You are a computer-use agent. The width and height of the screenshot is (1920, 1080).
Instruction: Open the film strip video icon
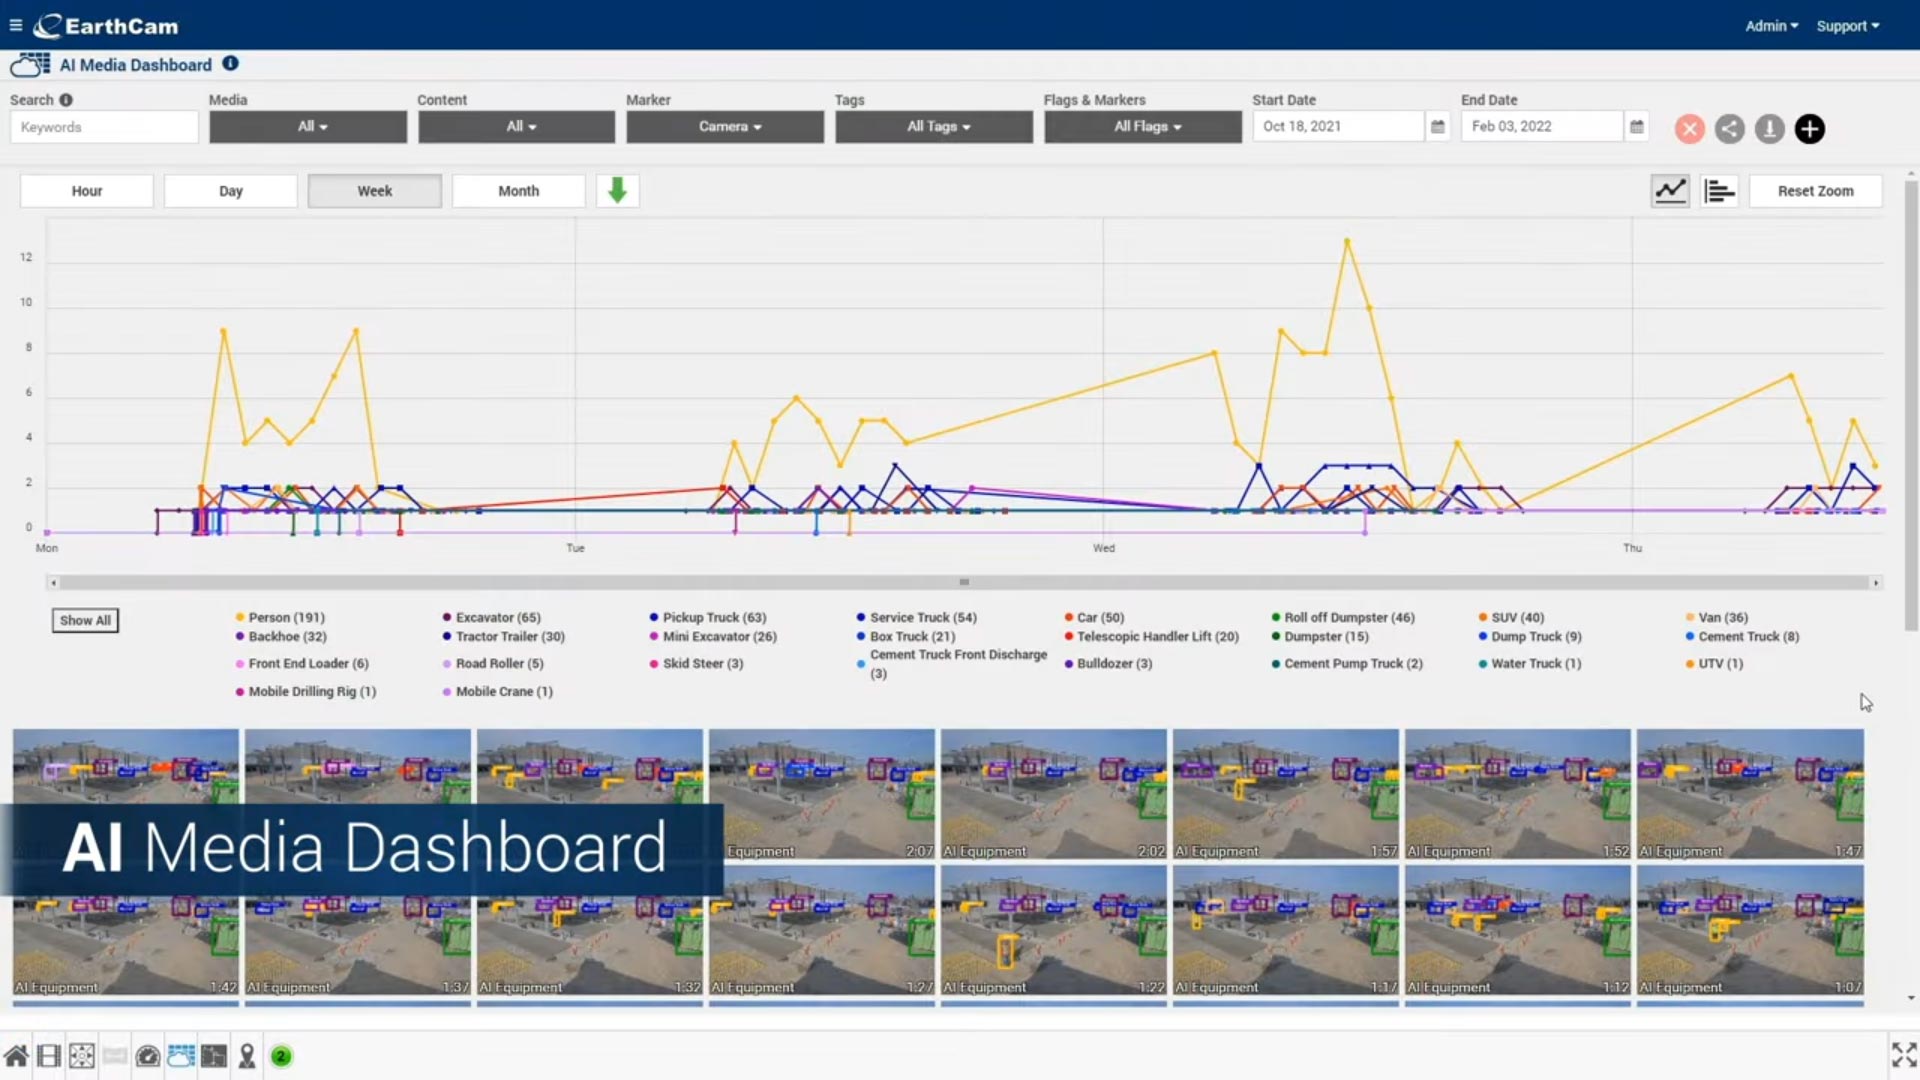pos(49,1056)
